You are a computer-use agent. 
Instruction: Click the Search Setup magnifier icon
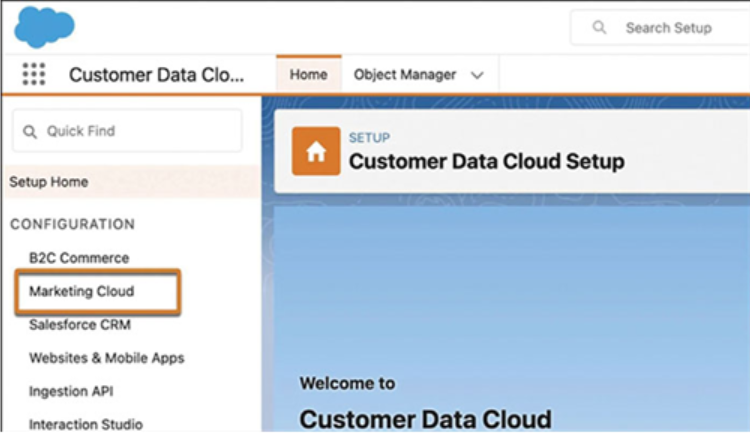click(599, 27)
